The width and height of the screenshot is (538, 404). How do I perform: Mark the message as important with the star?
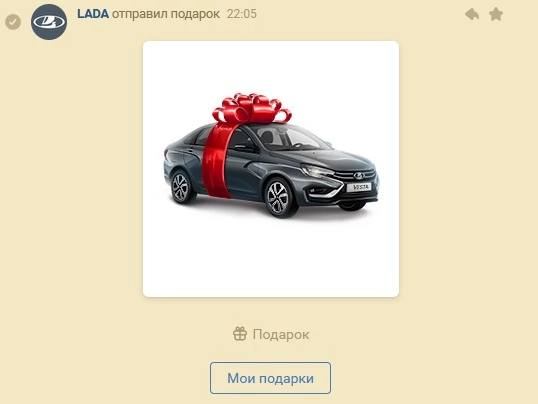[496, 14]
